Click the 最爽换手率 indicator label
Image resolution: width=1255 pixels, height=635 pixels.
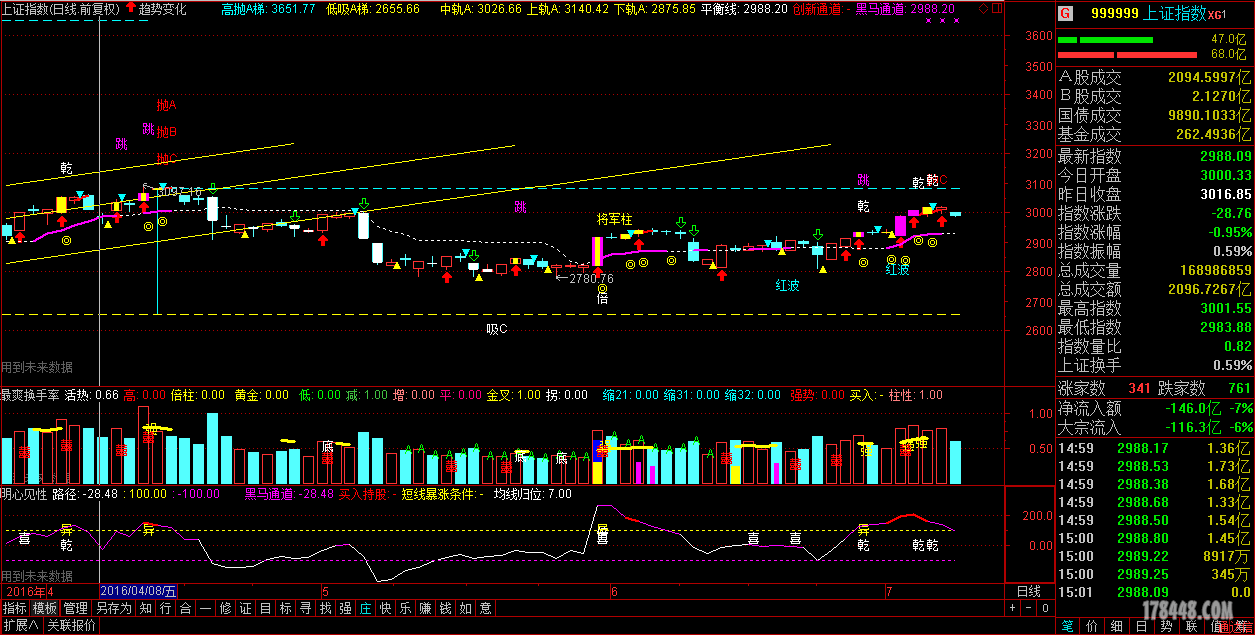30,395
